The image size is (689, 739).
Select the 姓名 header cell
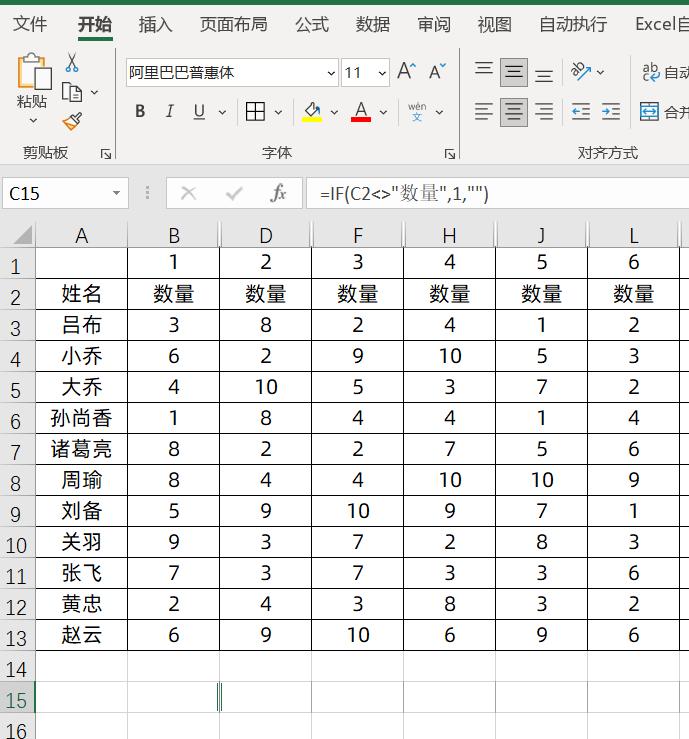click(x=82, y=294)
